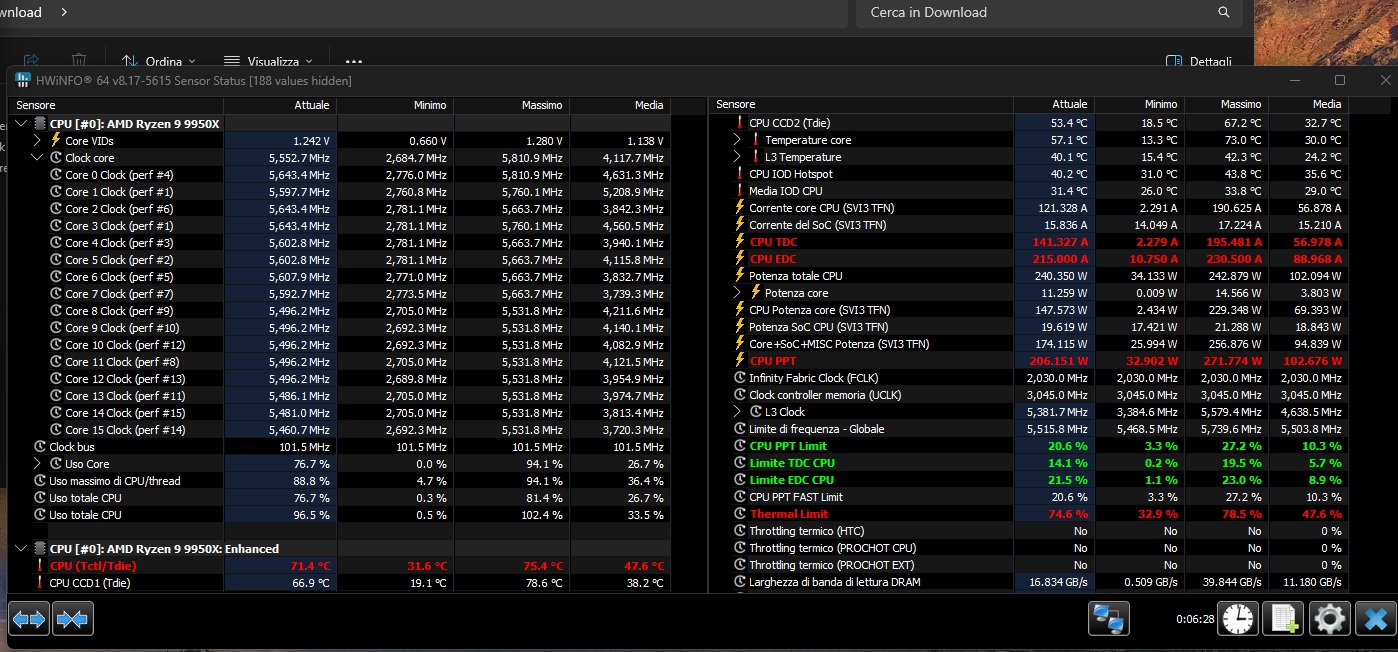Select the Core 0 Clock (perf #4) row
Viewport: 1398px width, 652px height.
(339, 175)
